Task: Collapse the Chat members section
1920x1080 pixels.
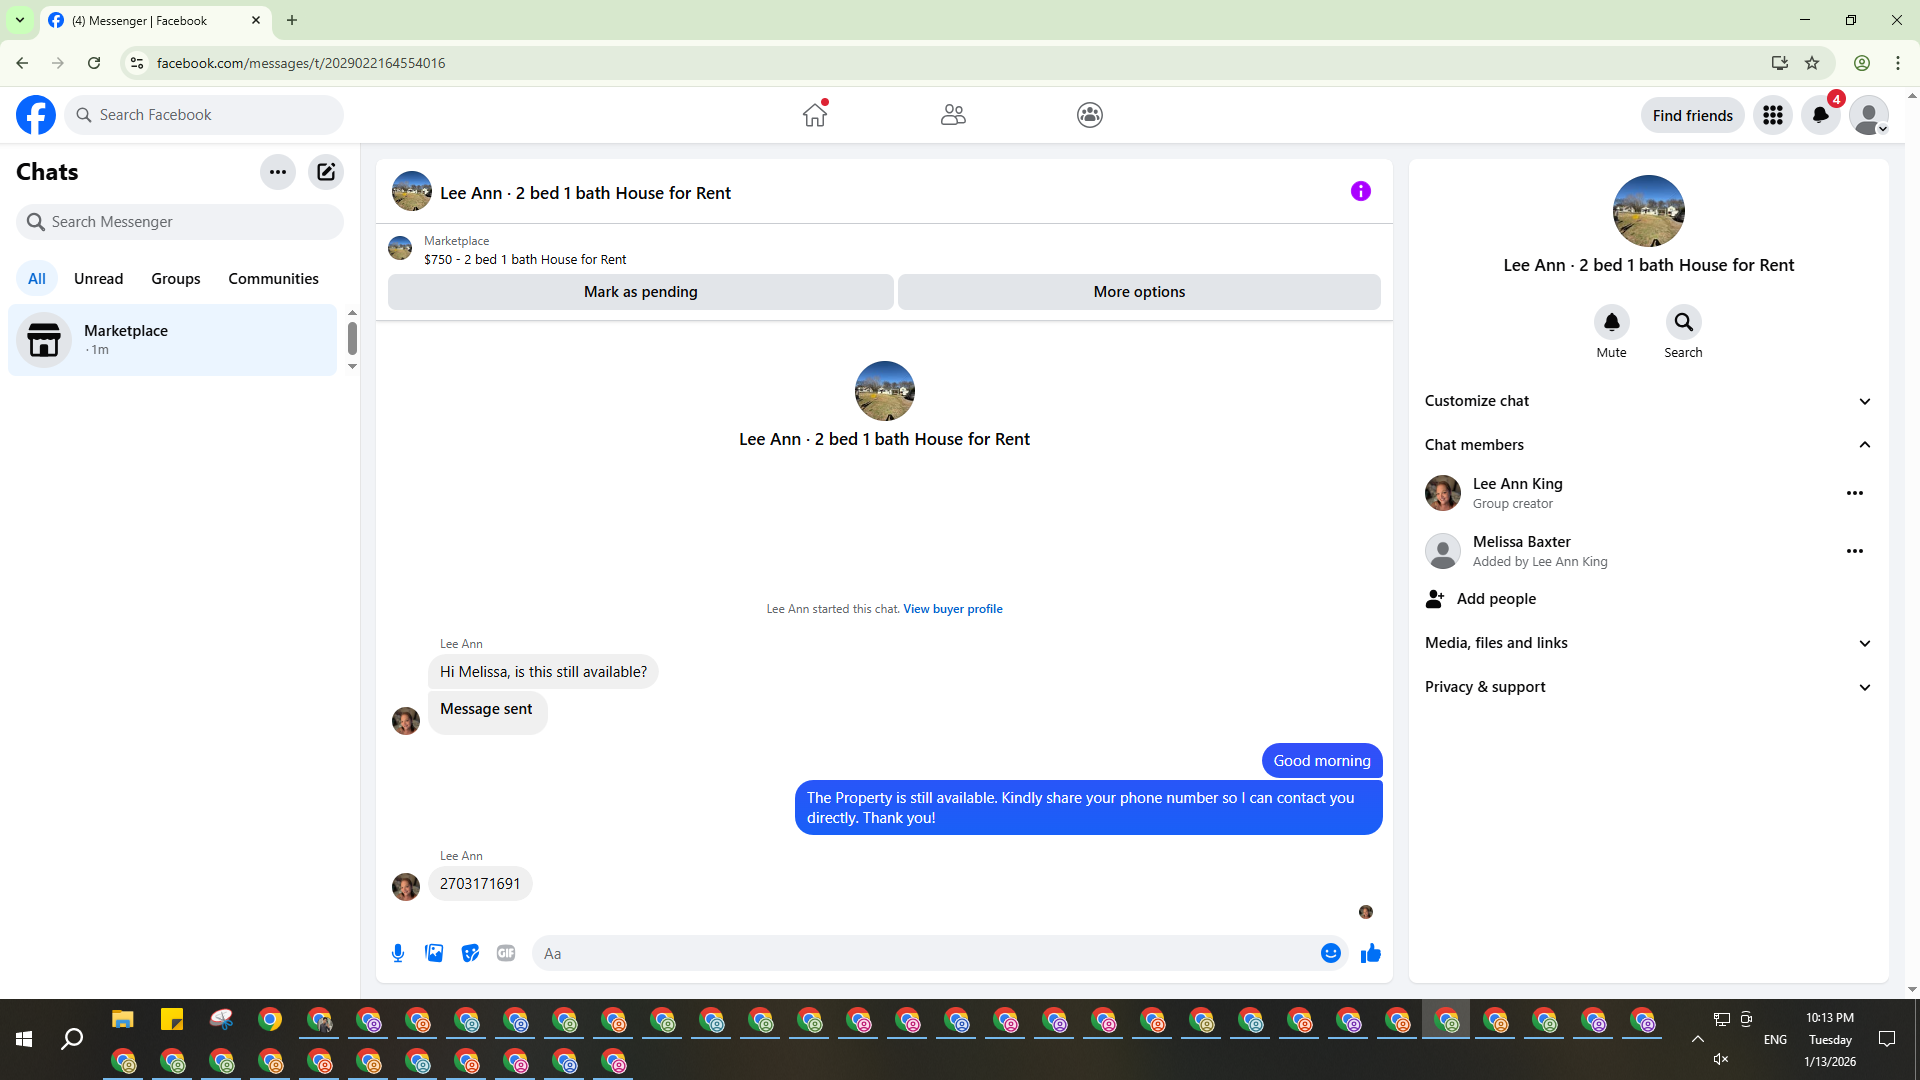Action: (1648, 445)
